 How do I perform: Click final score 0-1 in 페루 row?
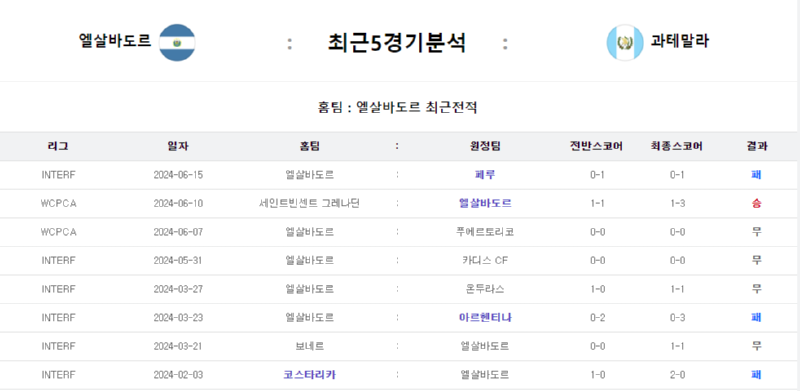(677, 175)
